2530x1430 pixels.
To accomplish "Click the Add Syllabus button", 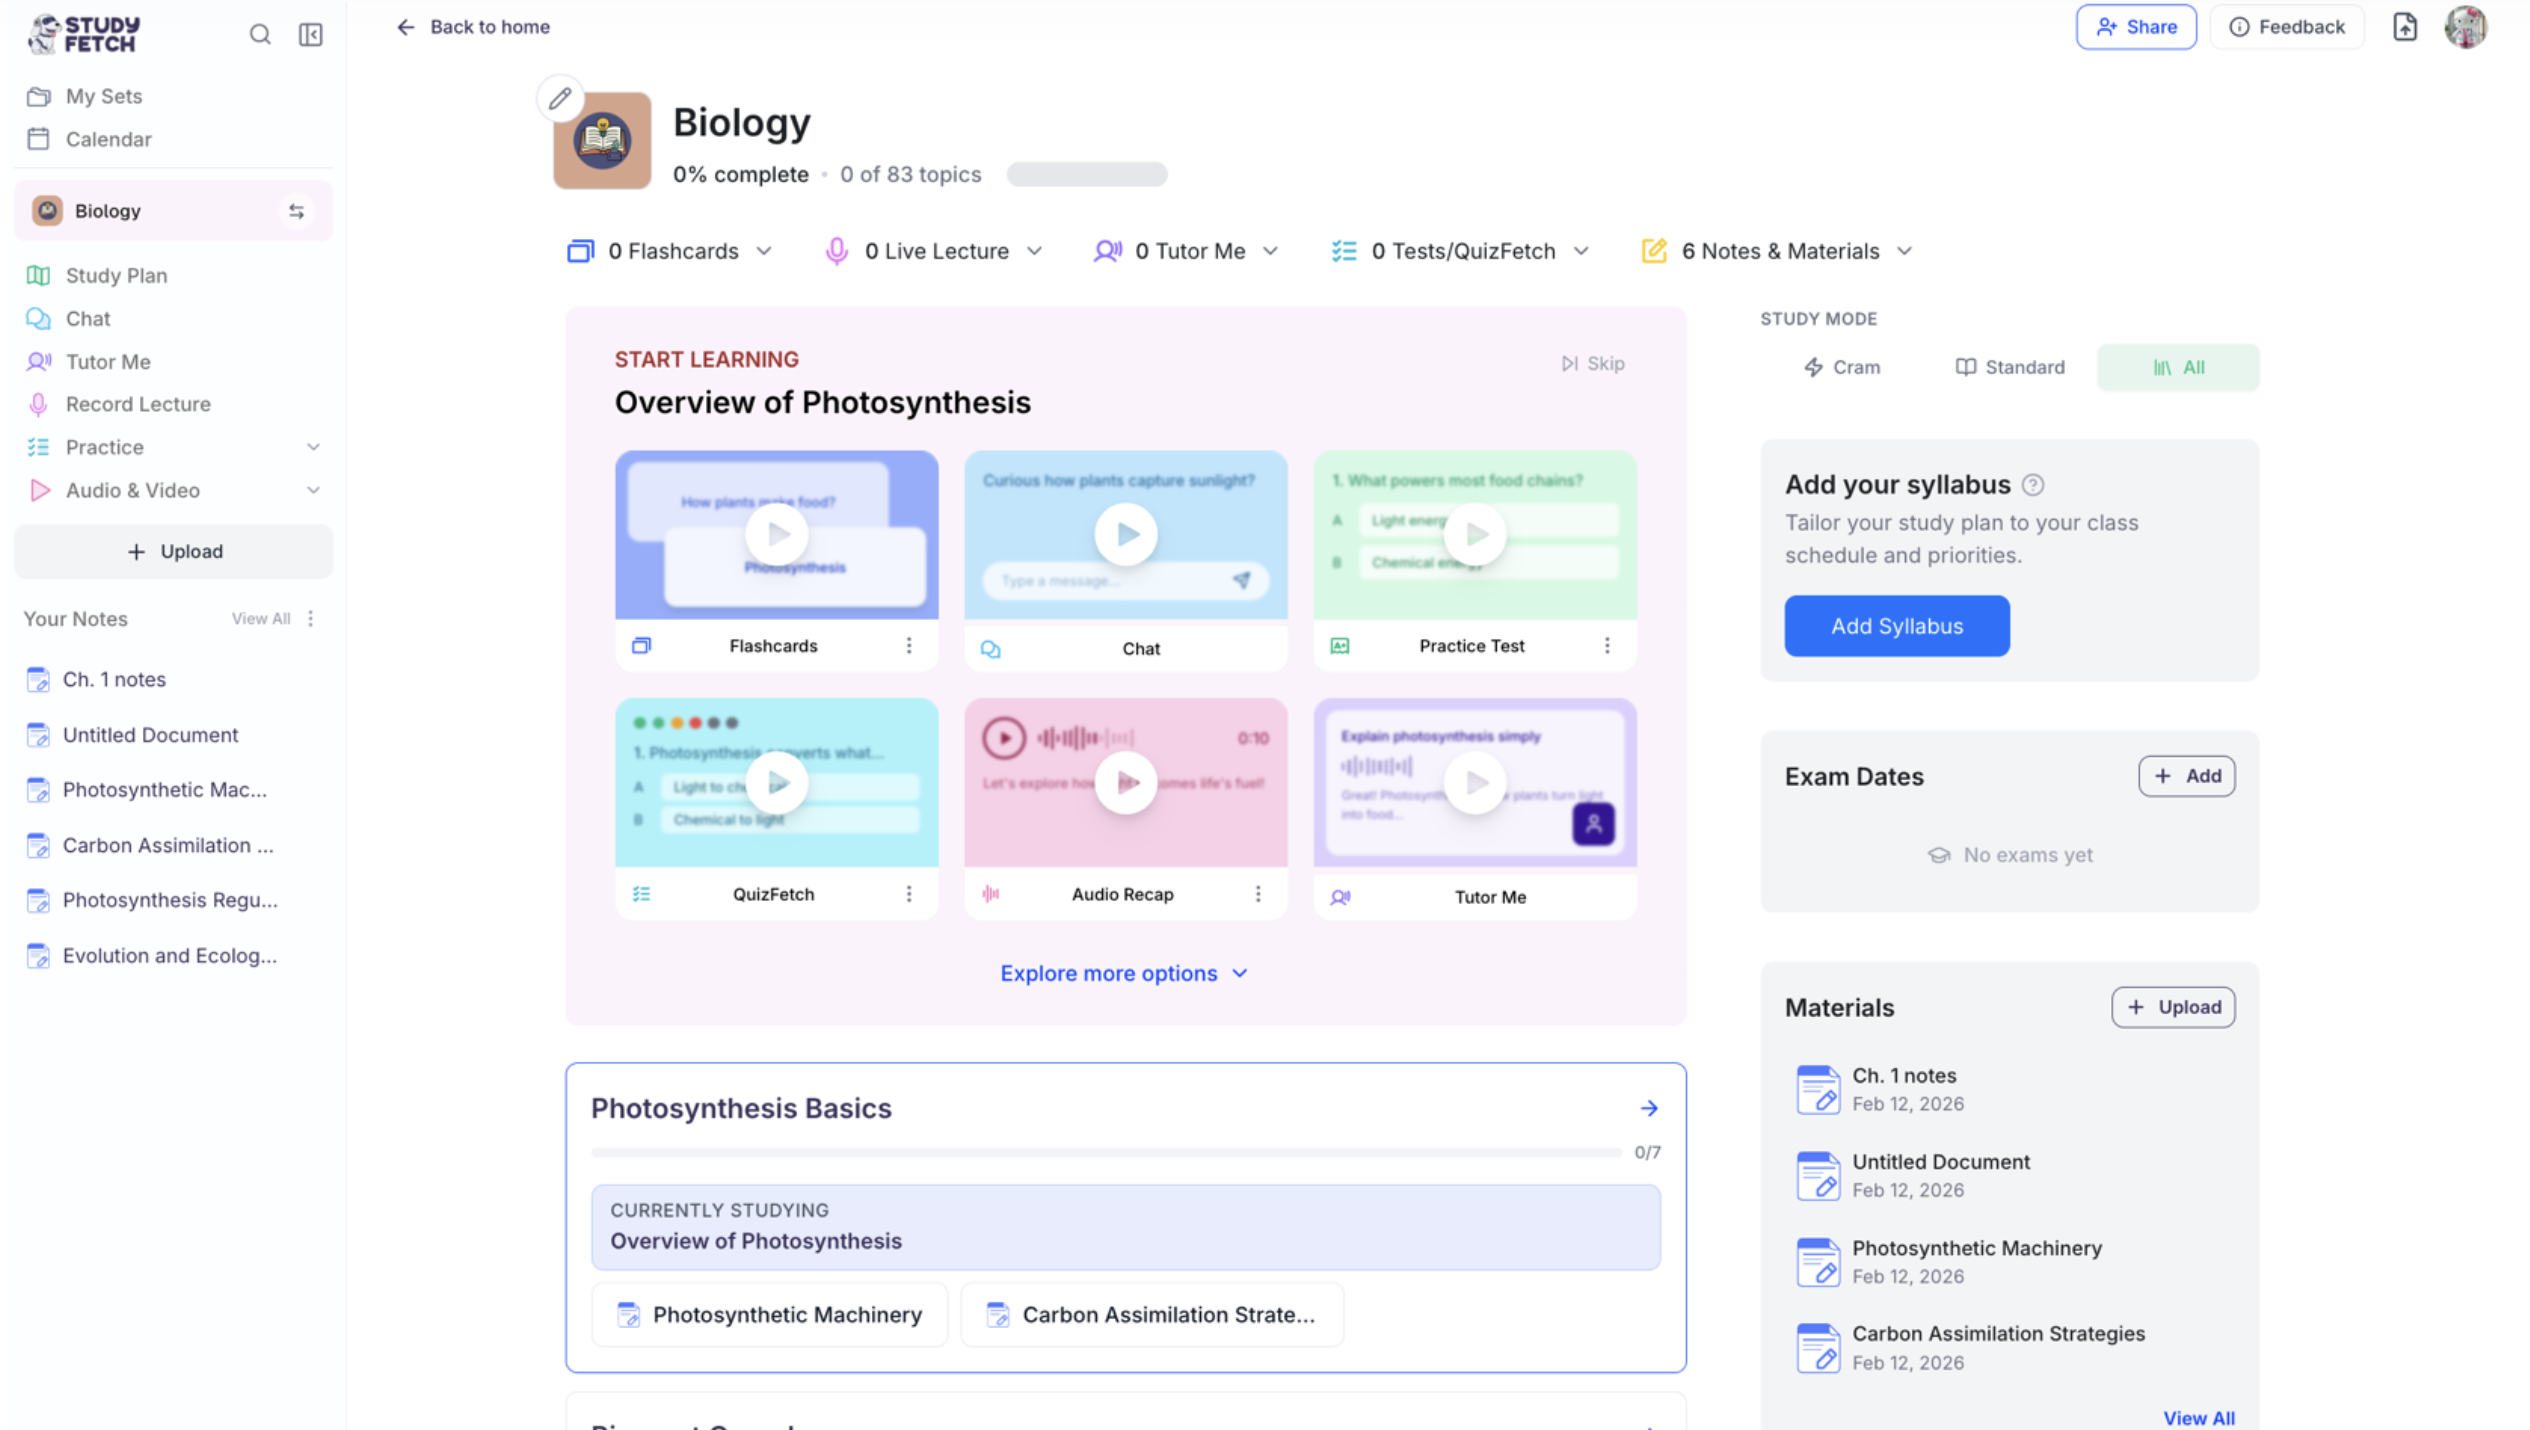I will pyautogui.click(x=1896, y=626).
